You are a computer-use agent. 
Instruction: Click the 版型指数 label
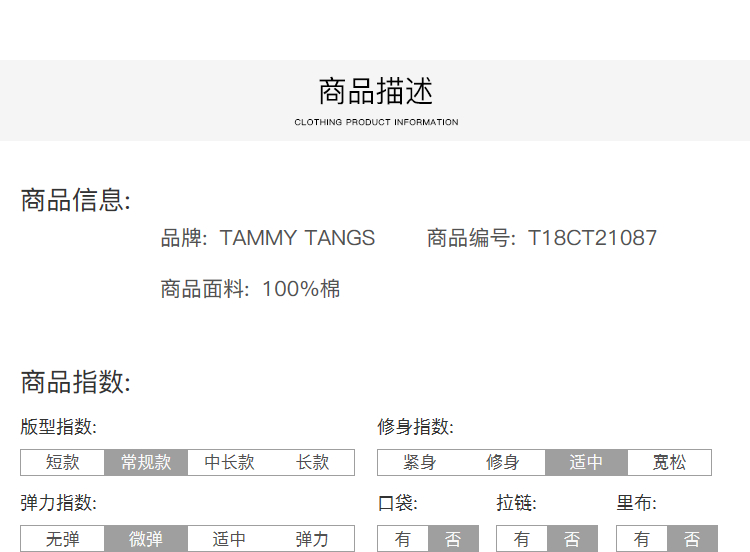click(58, 426)
